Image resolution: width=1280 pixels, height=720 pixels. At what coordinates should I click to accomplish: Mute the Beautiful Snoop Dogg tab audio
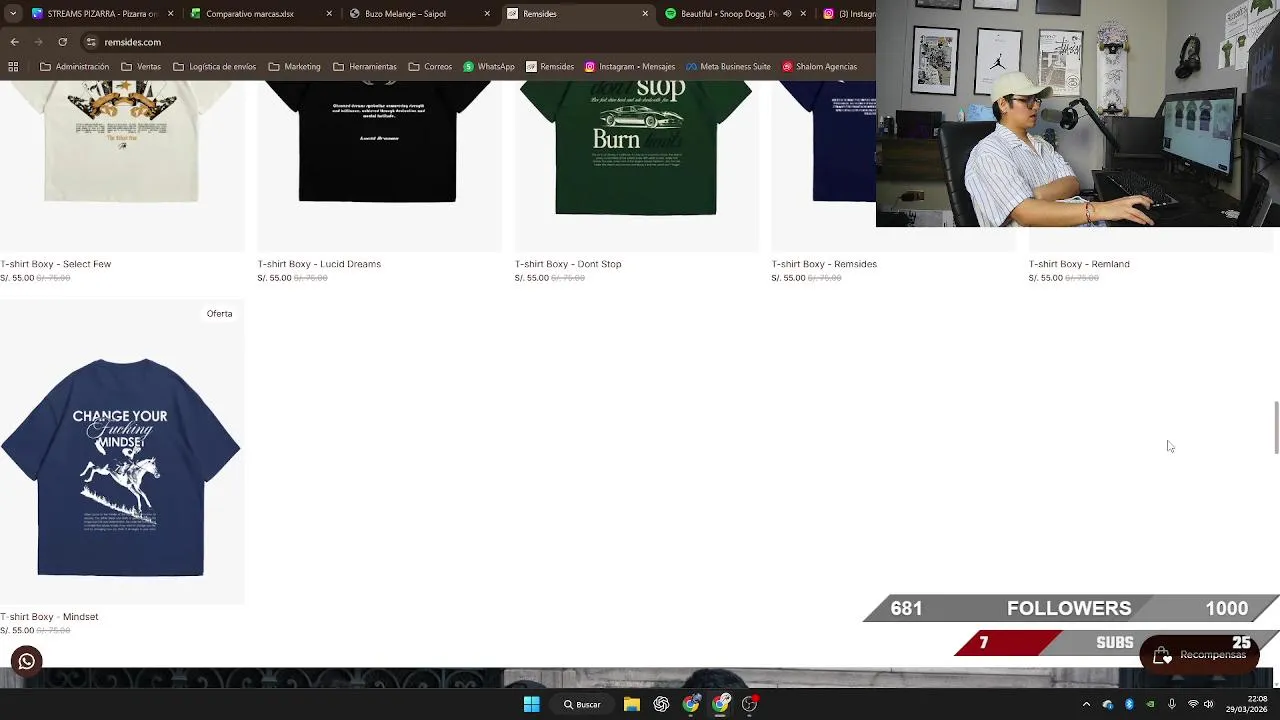click(787, 14)
